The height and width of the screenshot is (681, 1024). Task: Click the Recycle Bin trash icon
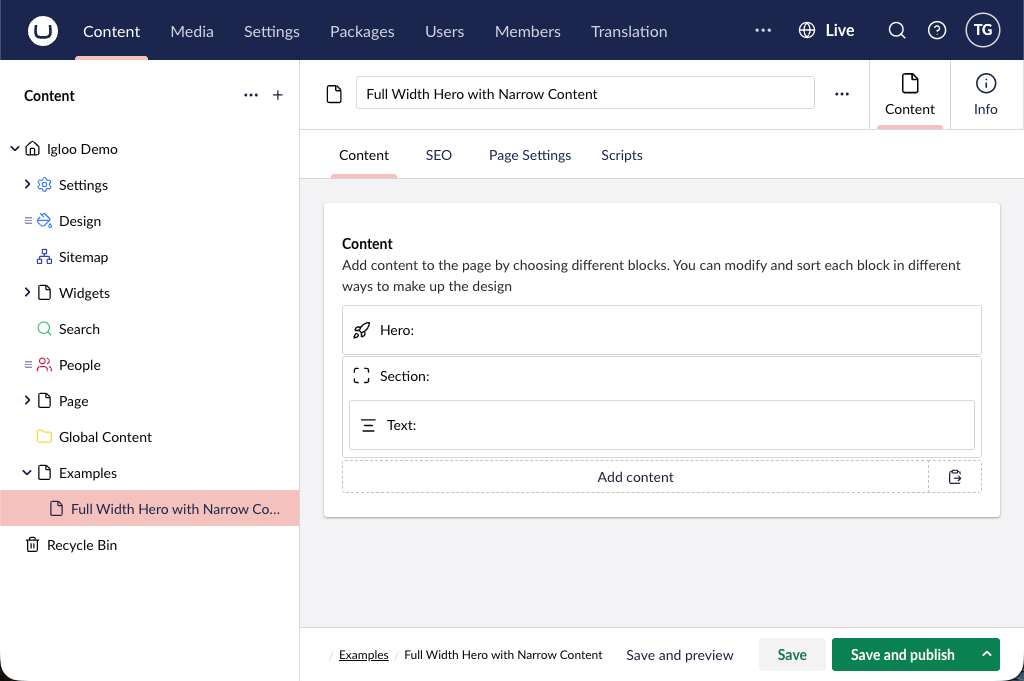tap(32, 545)
